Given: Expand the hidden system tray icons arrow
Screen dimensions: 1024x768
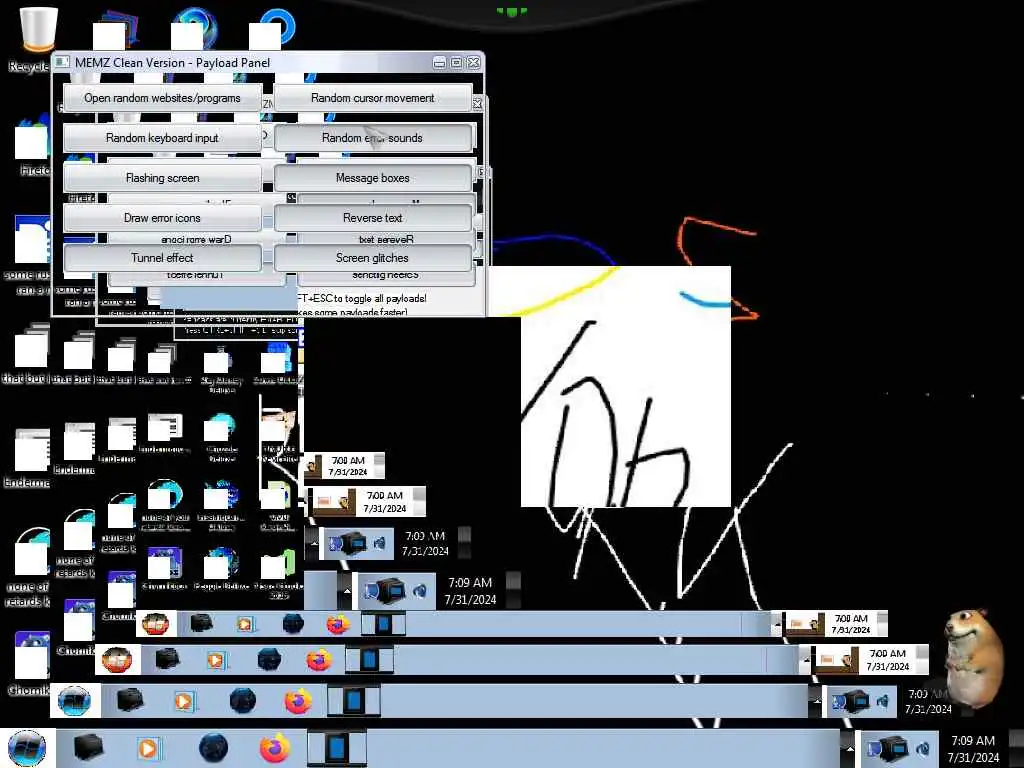Looking at the screenshot, I should pyautogui.click(x=849, y=748).
